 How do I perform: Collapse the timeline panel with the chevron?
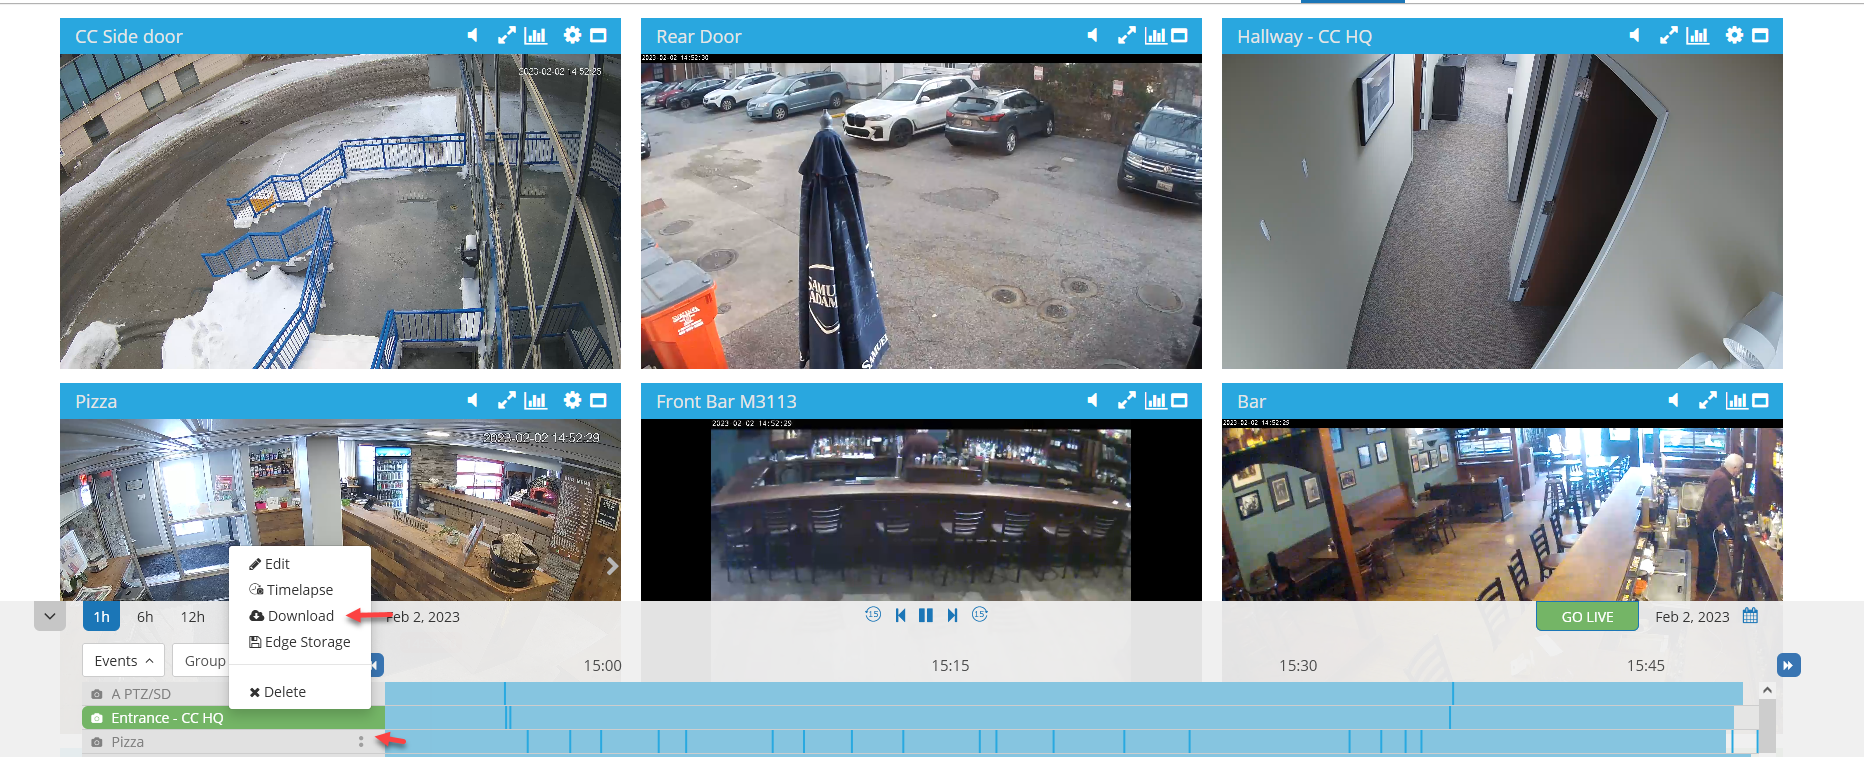point(50,616)
